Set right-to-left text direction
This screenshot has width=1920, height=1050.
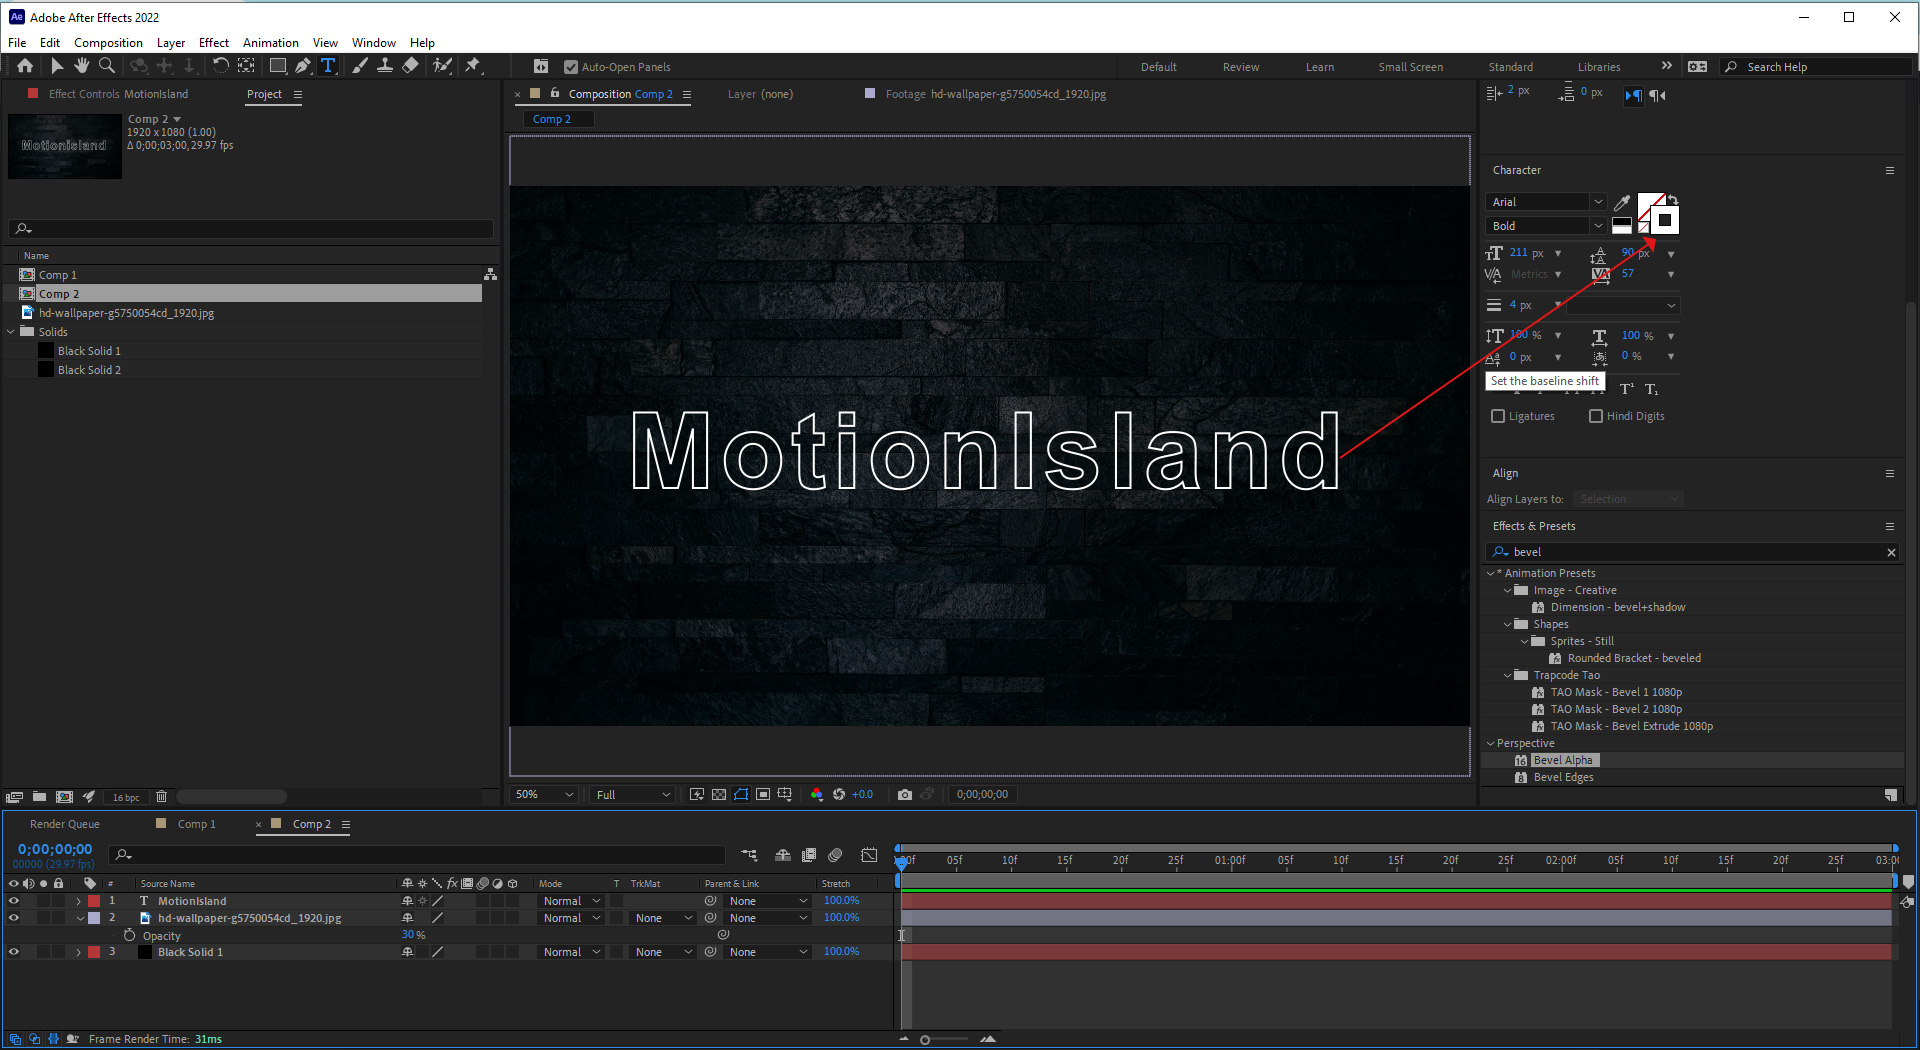1657,95
